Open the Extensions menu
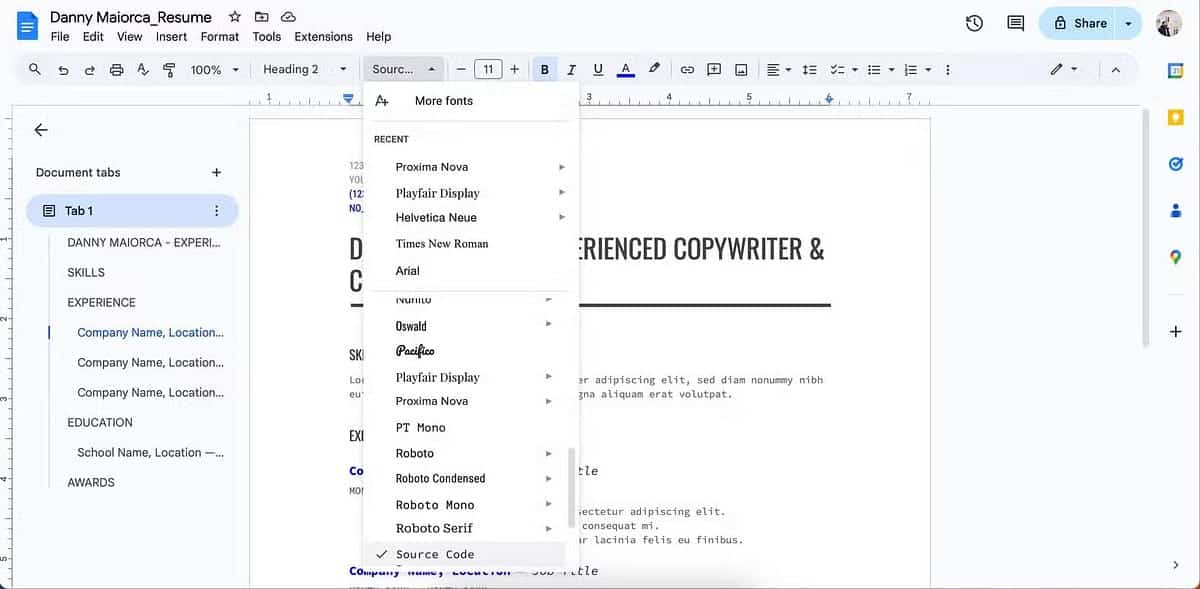1200x589 pixels. [323, 37]
